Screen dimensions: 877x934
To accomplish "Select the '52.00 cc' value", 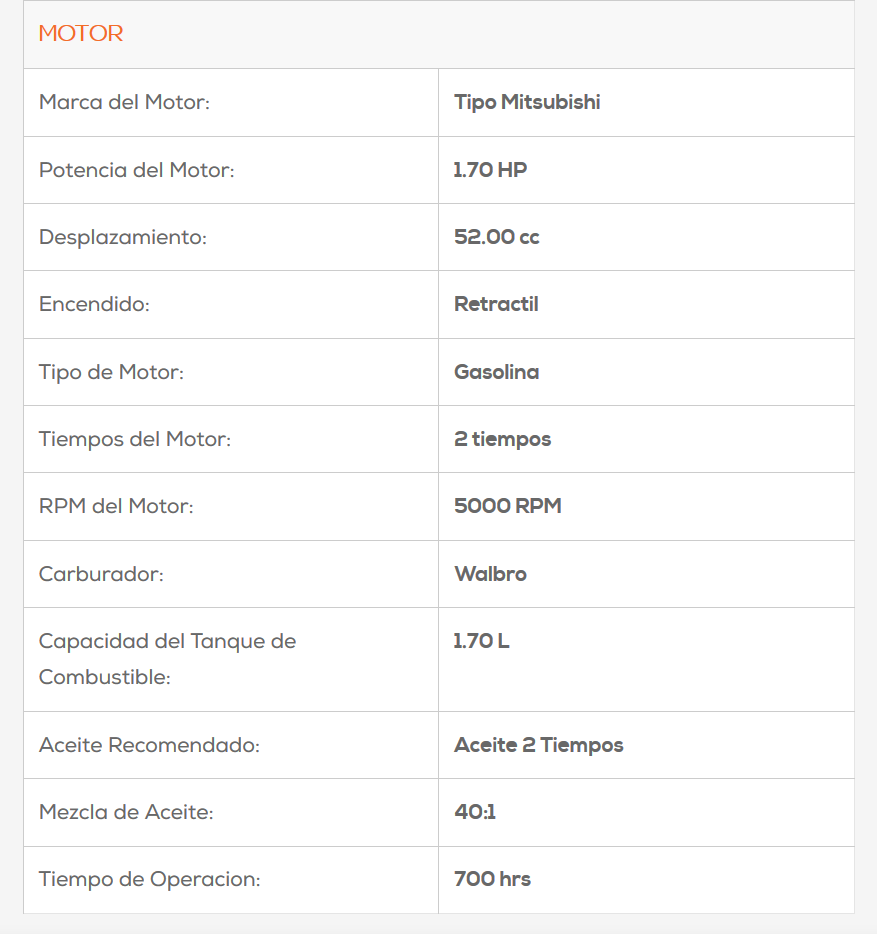I will 496,237.
